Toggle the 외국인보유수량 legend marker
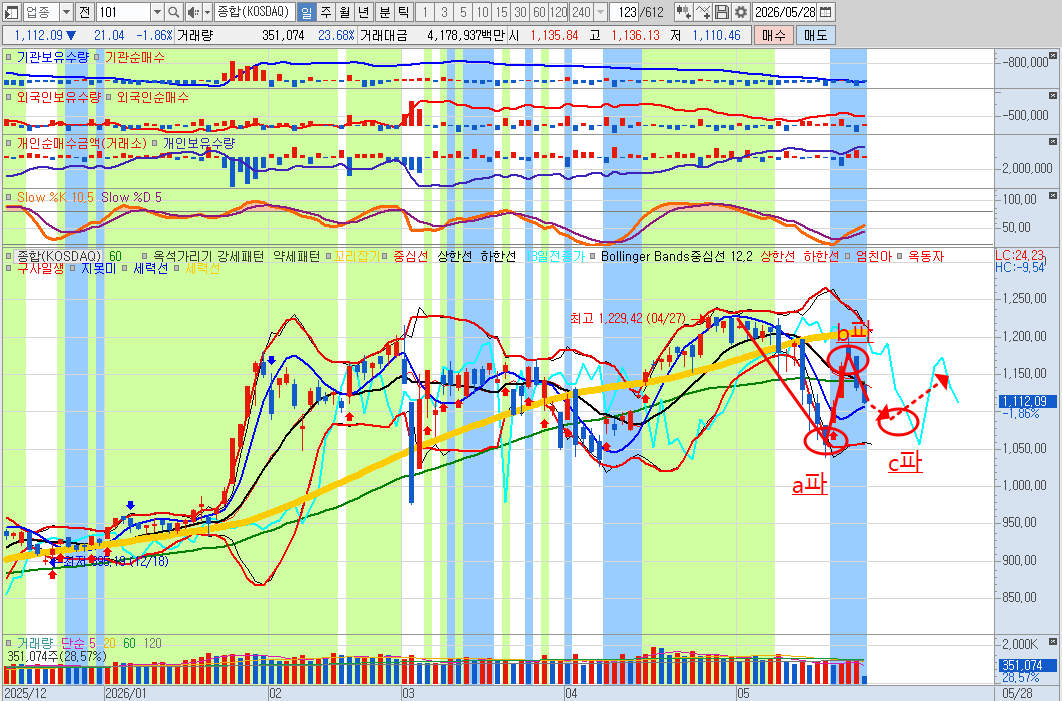This screenshot has width=1062, height=701. click(9, 98)
